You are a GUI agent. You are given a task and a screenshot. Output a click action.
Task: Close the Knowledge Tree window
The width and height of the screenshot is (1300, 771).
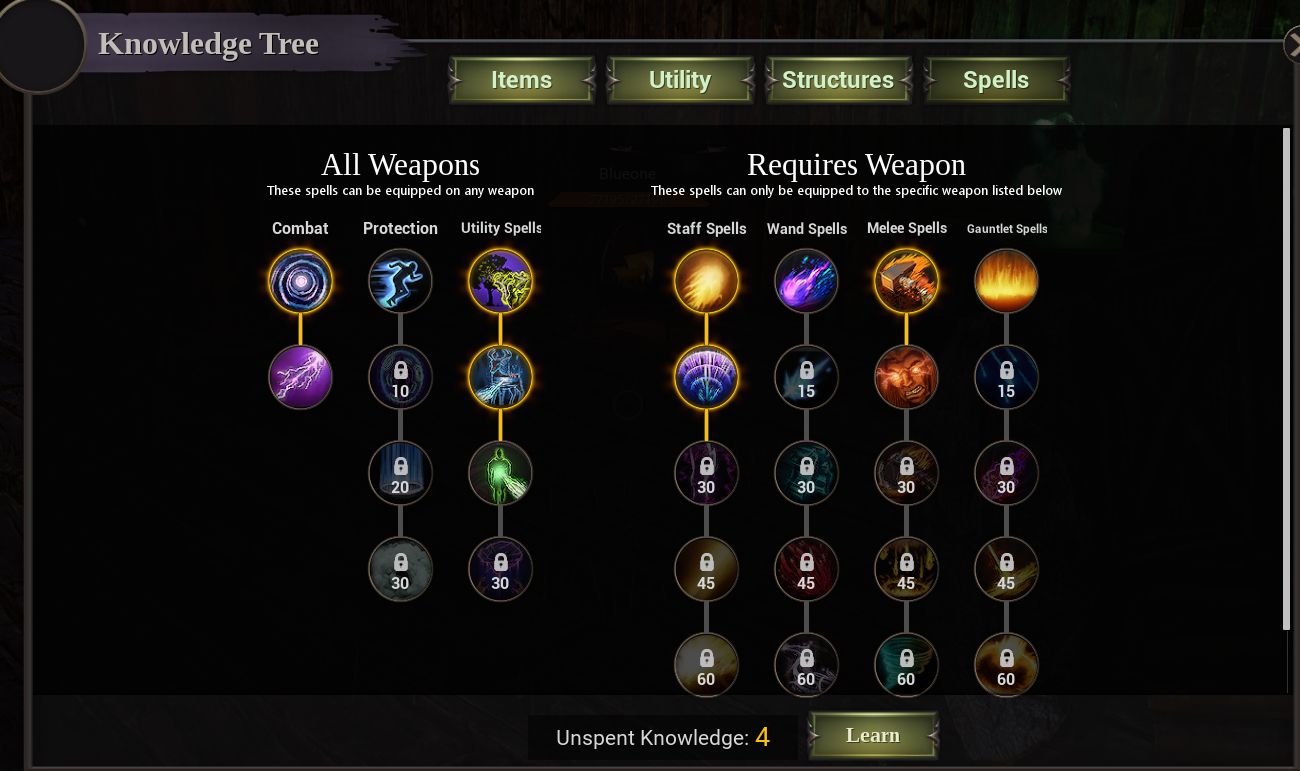(1292, 45)
